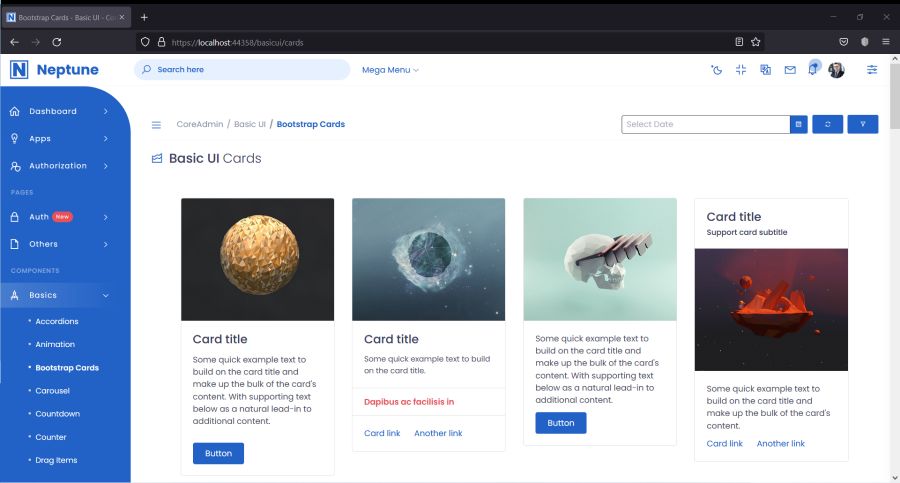Click Card link in second card
The height and width of the screenshot is (483, 900).
tap(382, 433)
